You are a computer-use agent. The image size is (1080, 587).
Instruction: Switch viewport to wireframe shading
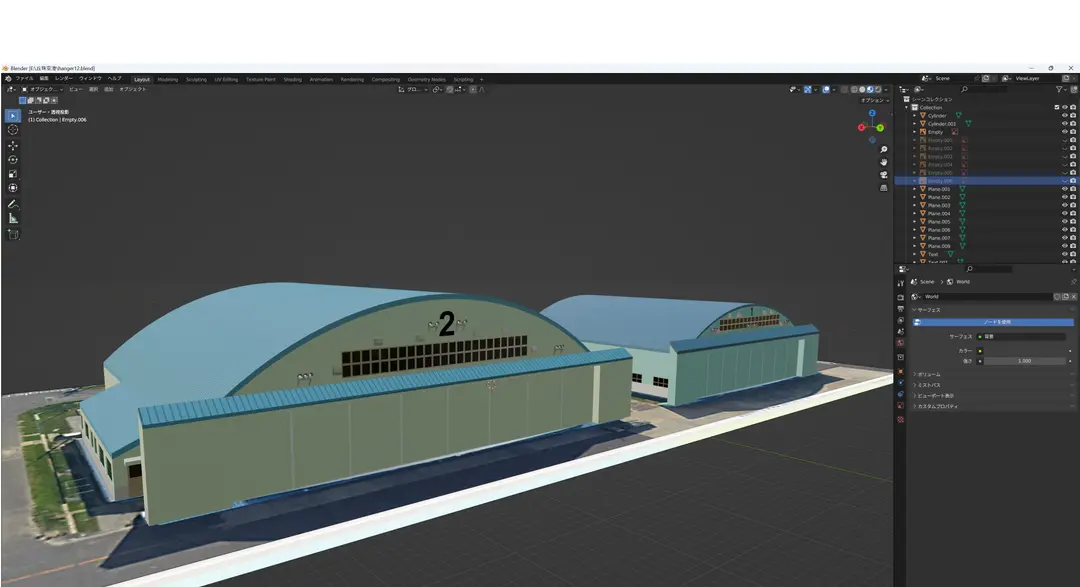coord(854,90)
